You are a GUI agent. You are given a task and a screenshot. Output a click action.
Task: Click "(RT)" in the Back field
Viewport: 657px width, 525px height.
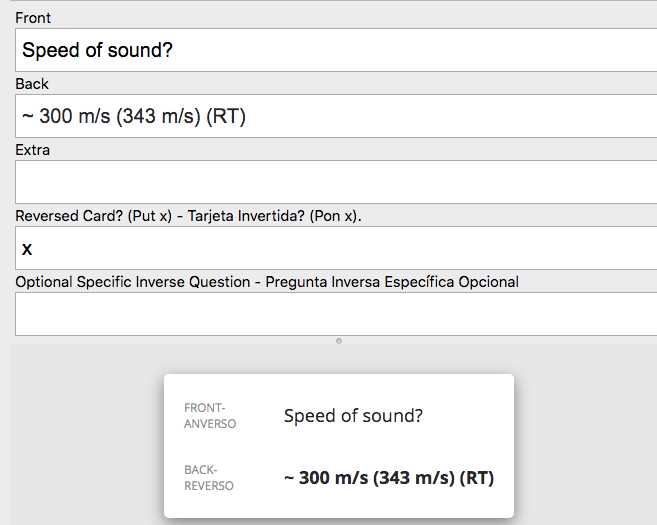point(226,116)
